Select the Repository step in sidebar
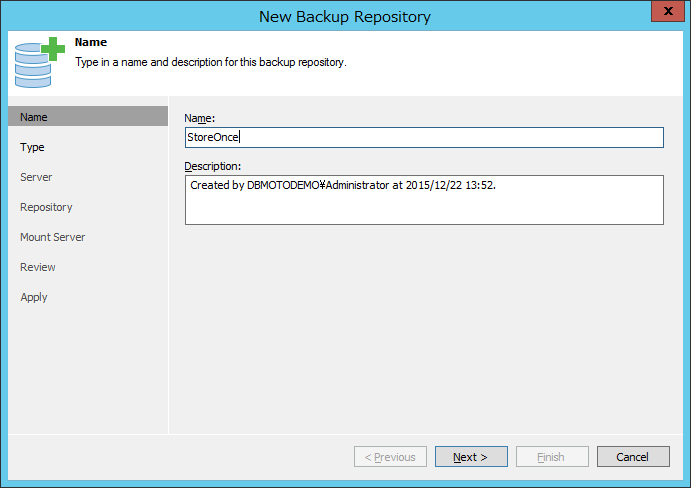This screenshot has width=691, height=488. (46, 207)
